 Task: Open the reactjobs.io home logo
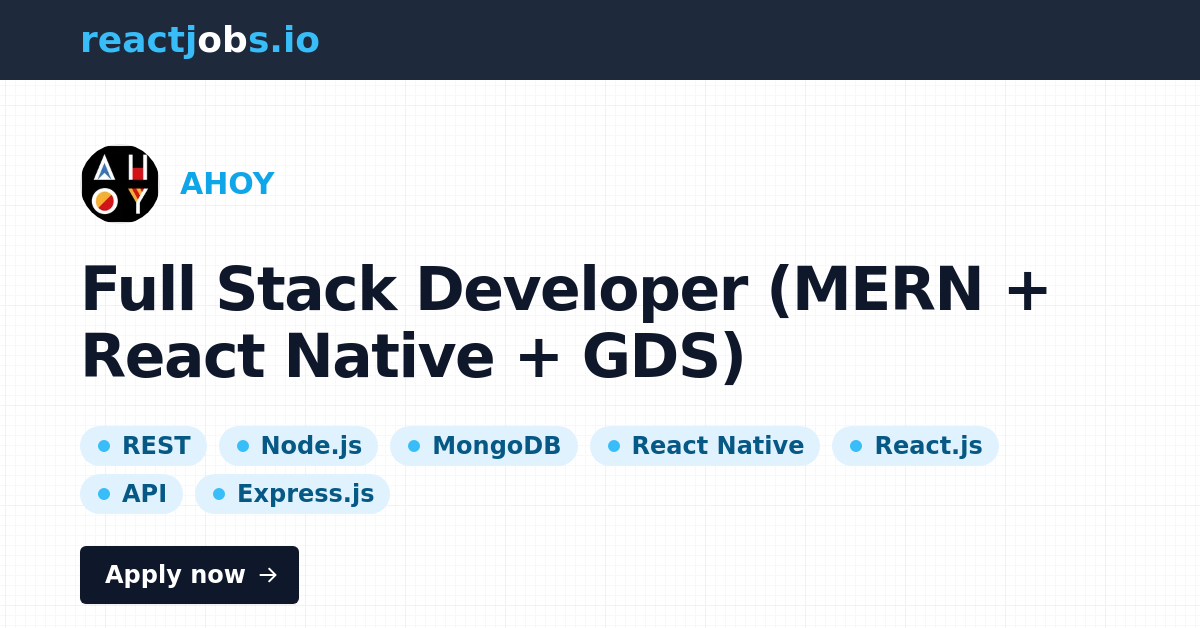coord(200,40)
